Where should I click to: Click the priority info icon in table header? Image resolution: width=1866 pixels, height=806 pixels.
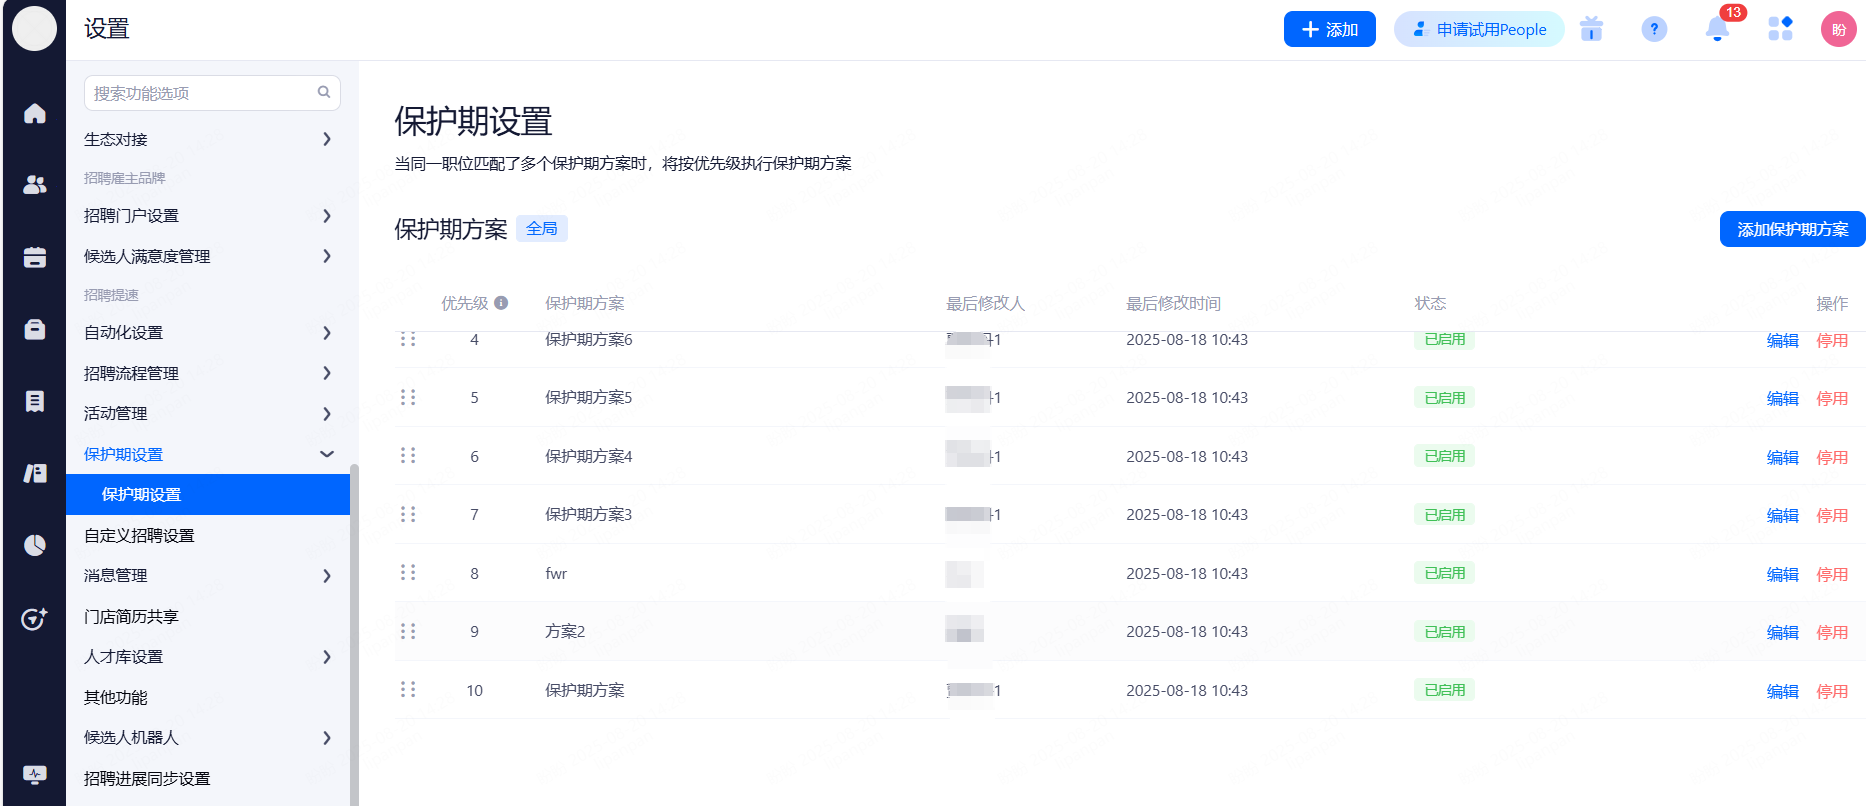coord(501,303)
